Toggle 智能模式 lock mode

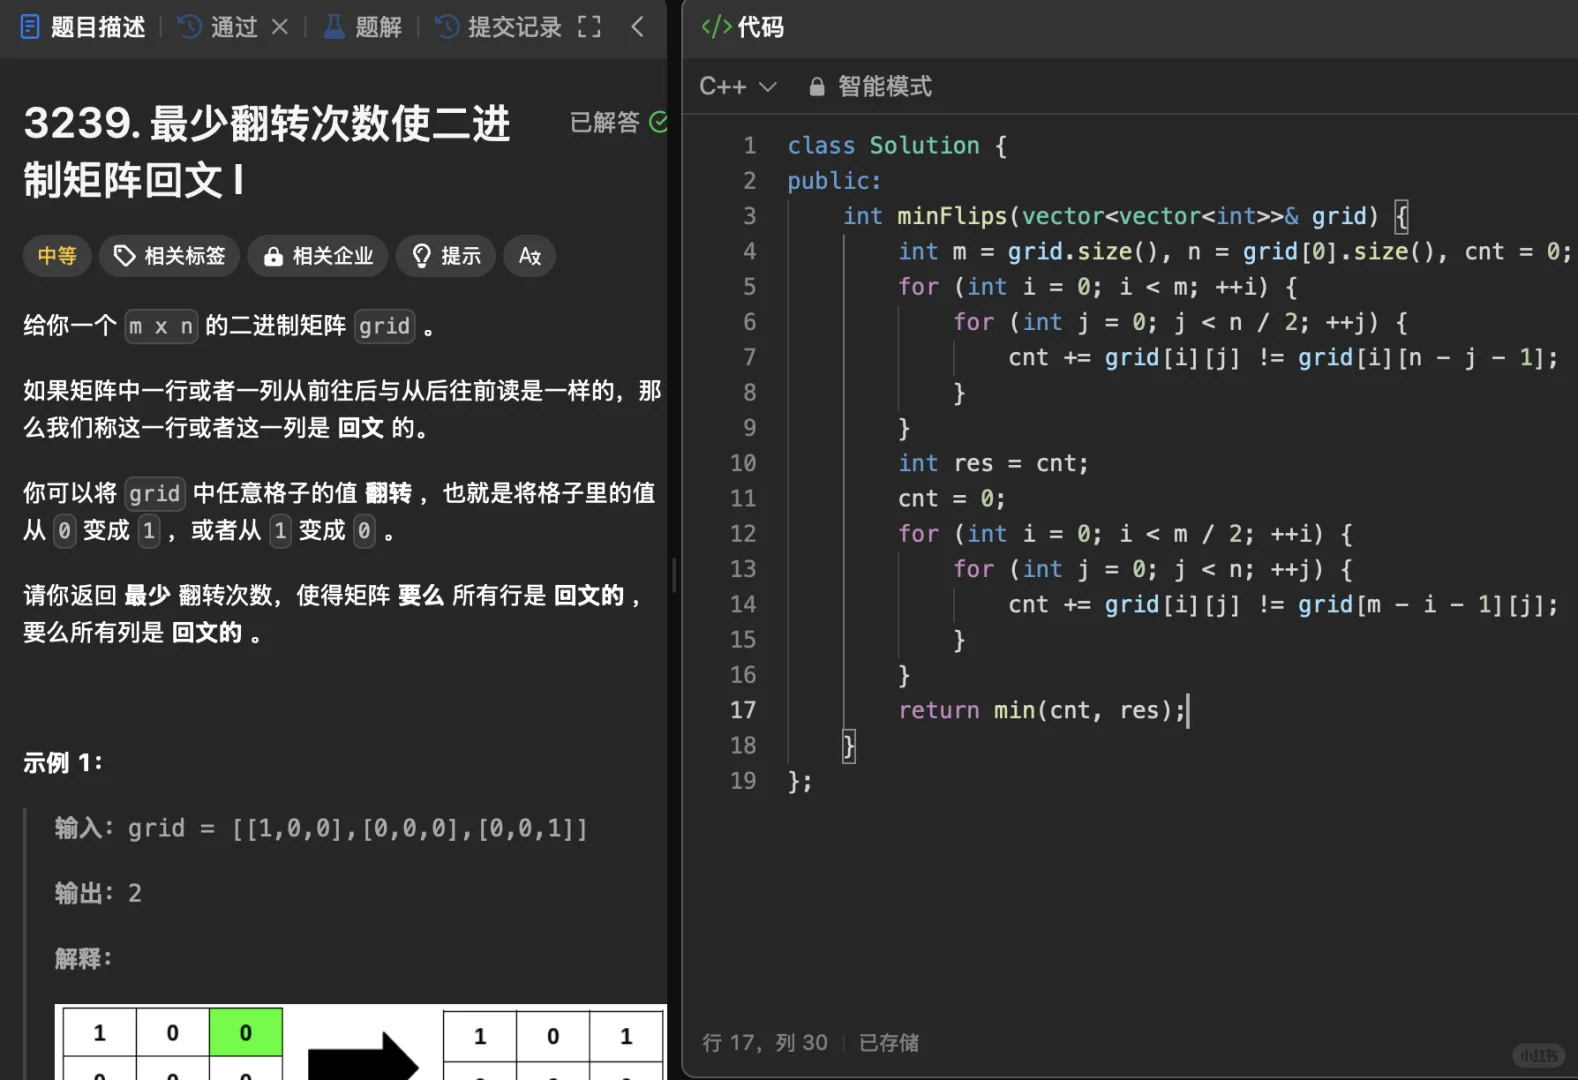point(870,87)
